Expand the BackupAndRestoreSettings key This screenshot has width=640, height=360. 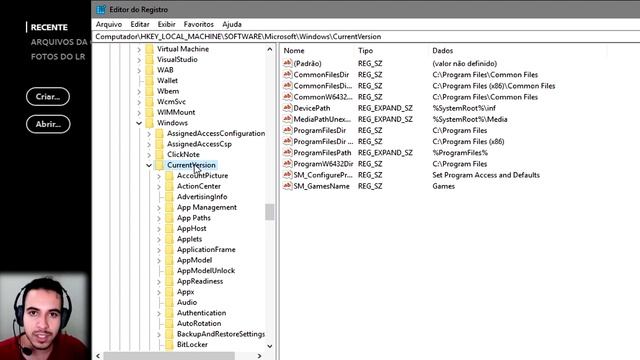click(159, 334)
